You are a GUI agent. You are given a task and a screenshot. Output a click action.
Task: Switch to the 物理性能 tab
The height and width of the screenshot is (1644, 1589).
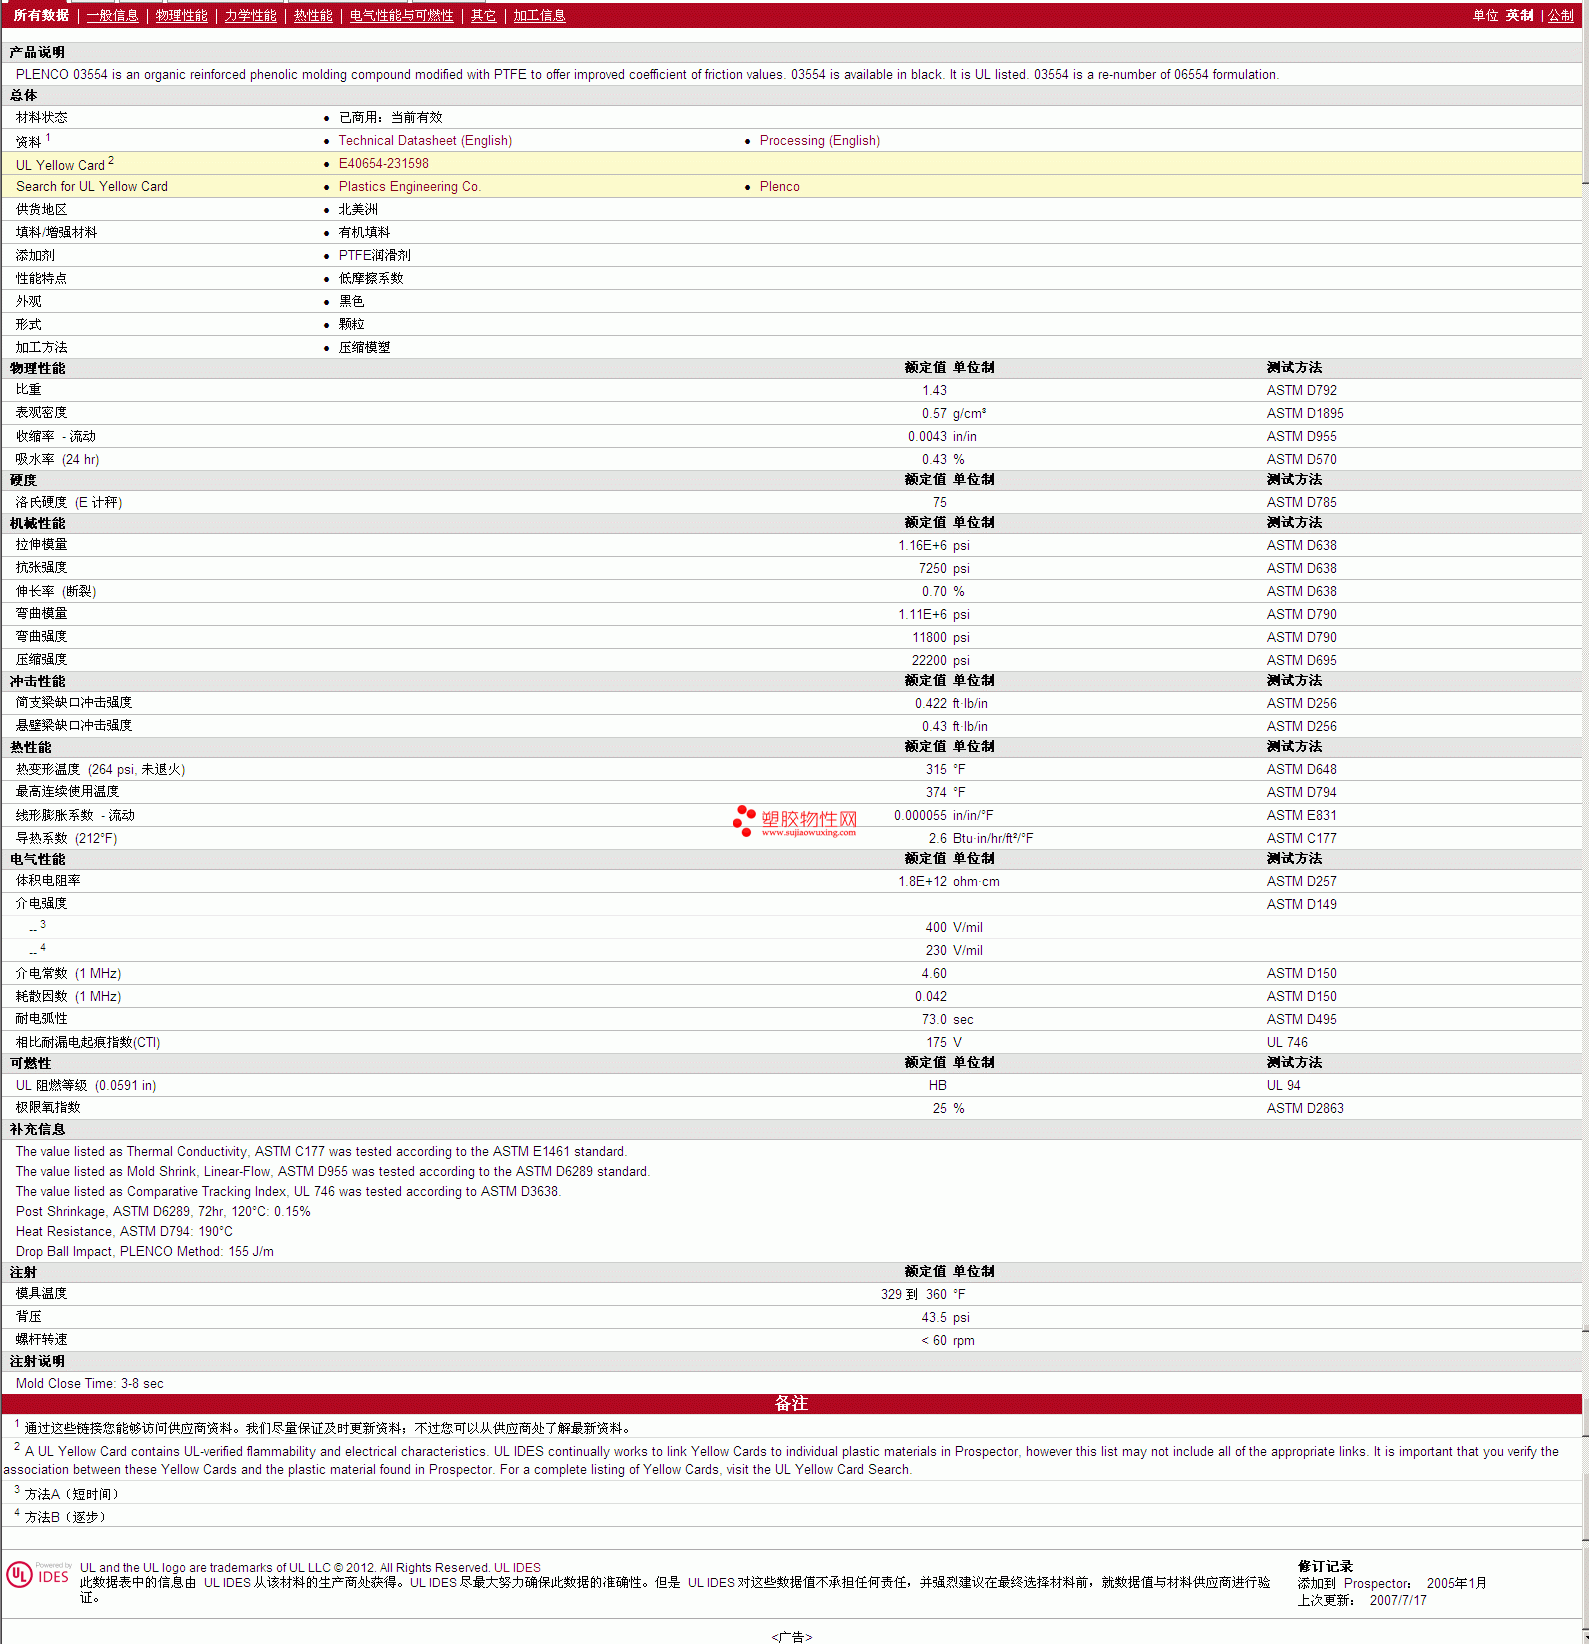pyautogui.click(x=182, y=16)
